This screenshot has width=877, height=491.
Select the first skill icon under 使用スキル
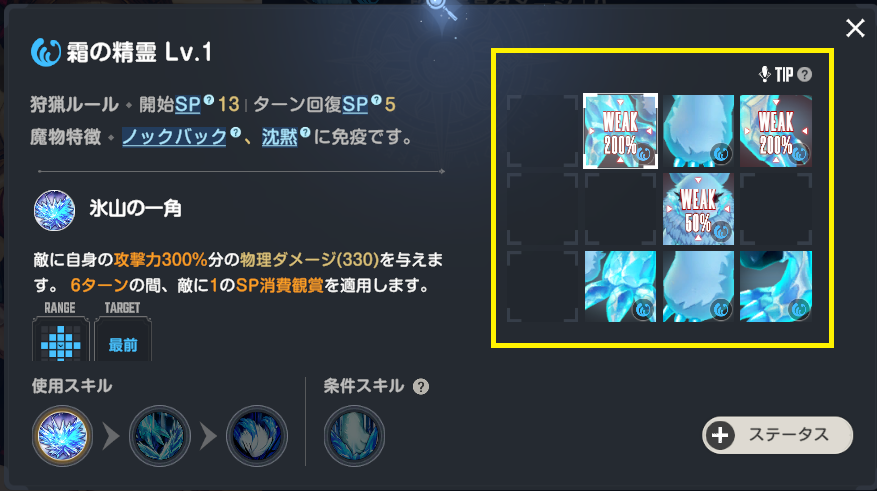62,436
